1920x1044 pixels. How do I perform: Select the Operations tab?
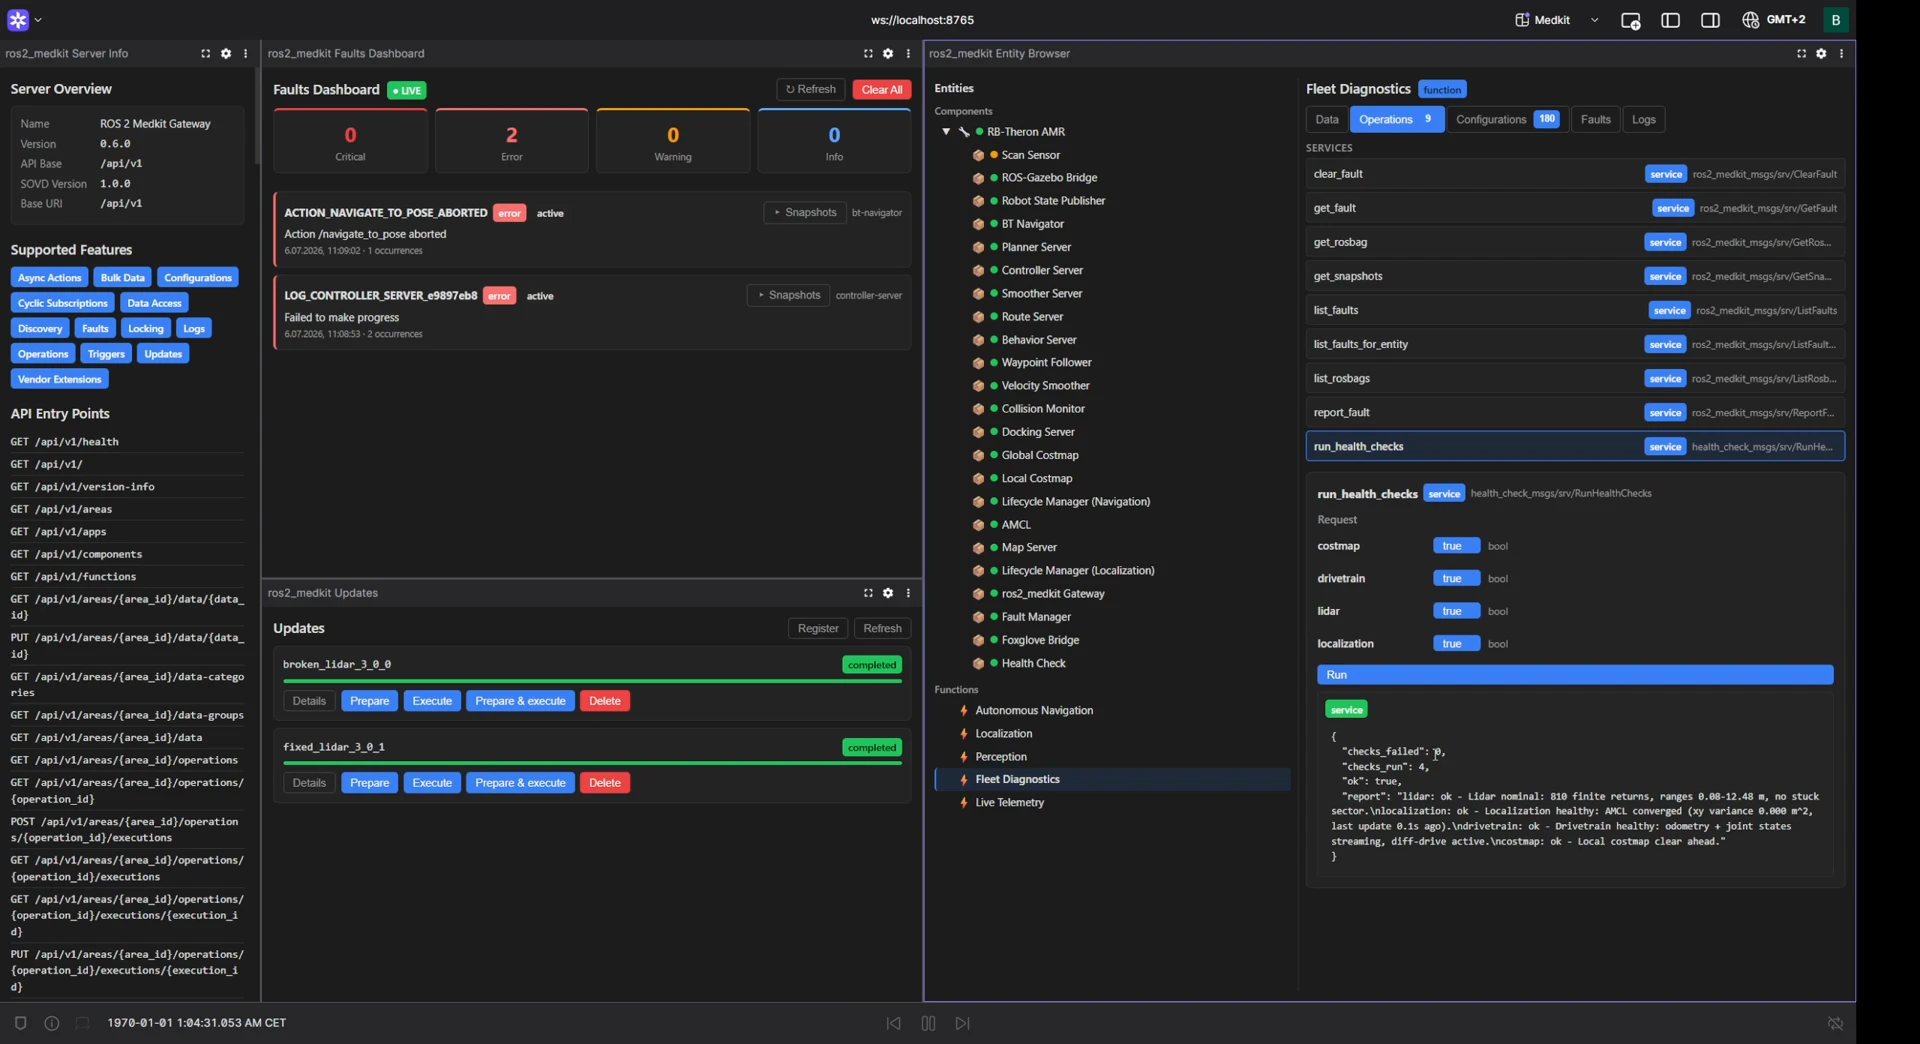tap(1396, 120)
